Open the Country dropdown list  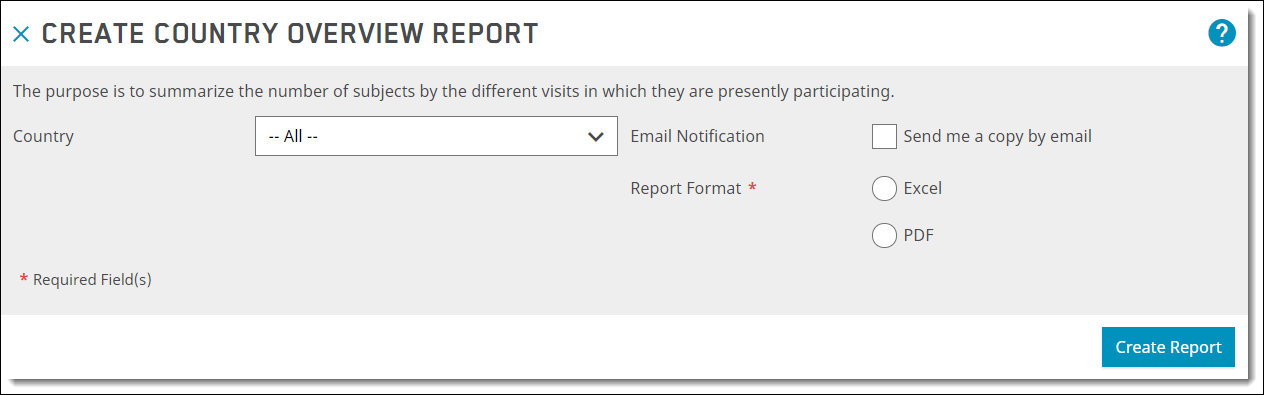tap(436, 136)
